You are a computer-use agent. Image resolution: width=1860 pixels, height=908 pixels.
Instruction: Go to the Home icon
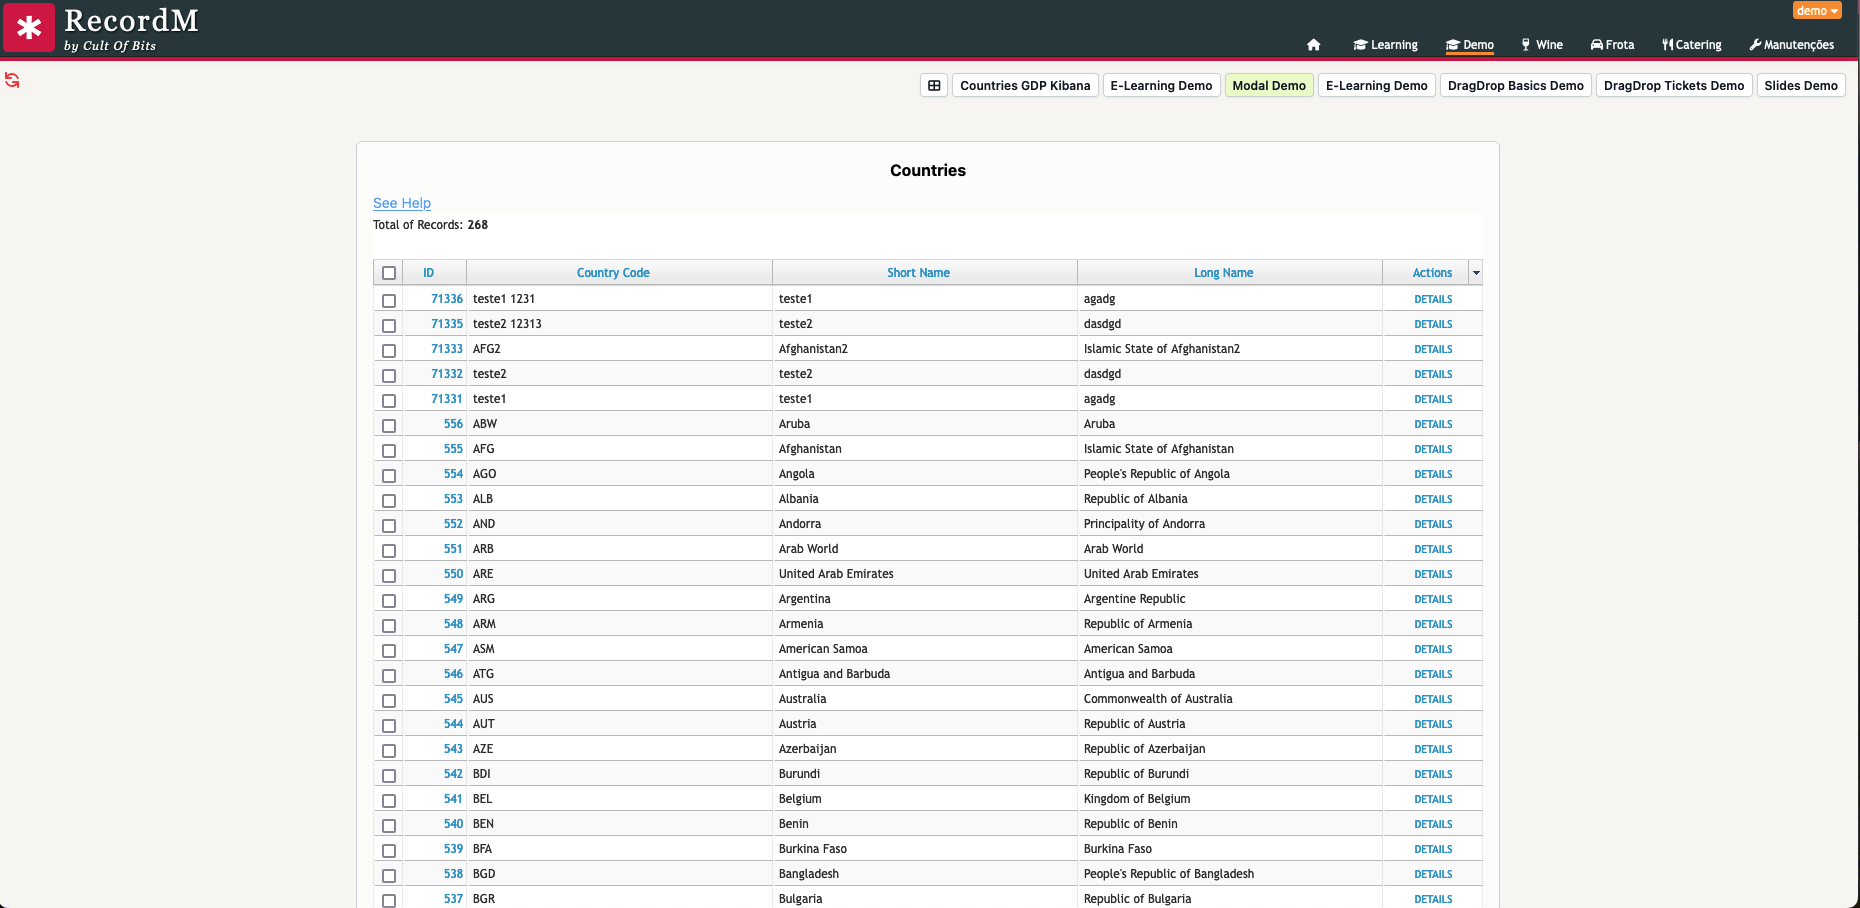click(x=1314, y=45)
